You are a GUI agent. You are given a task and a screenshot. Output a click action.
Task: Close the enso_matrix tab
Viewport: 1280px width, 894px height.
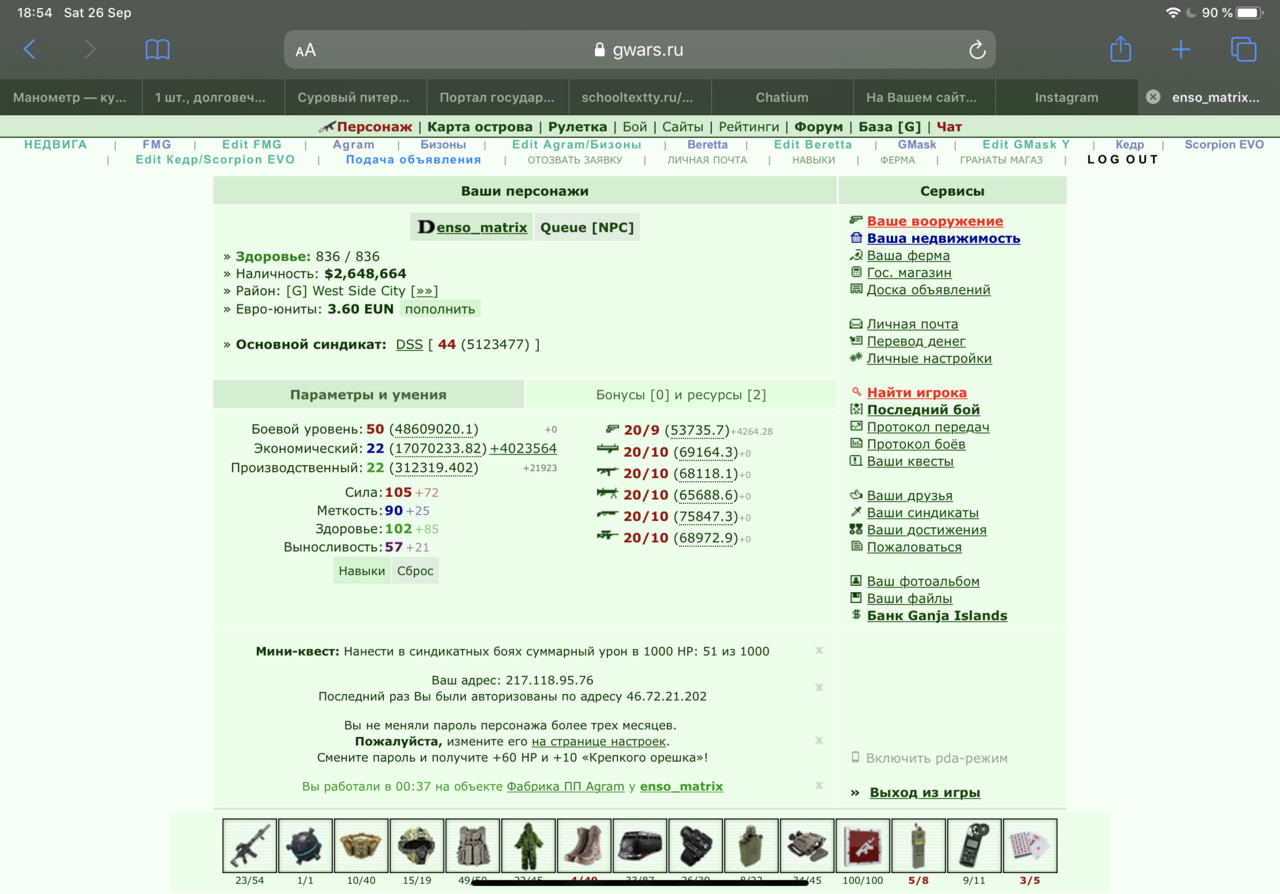click(x=1153, y=97)
